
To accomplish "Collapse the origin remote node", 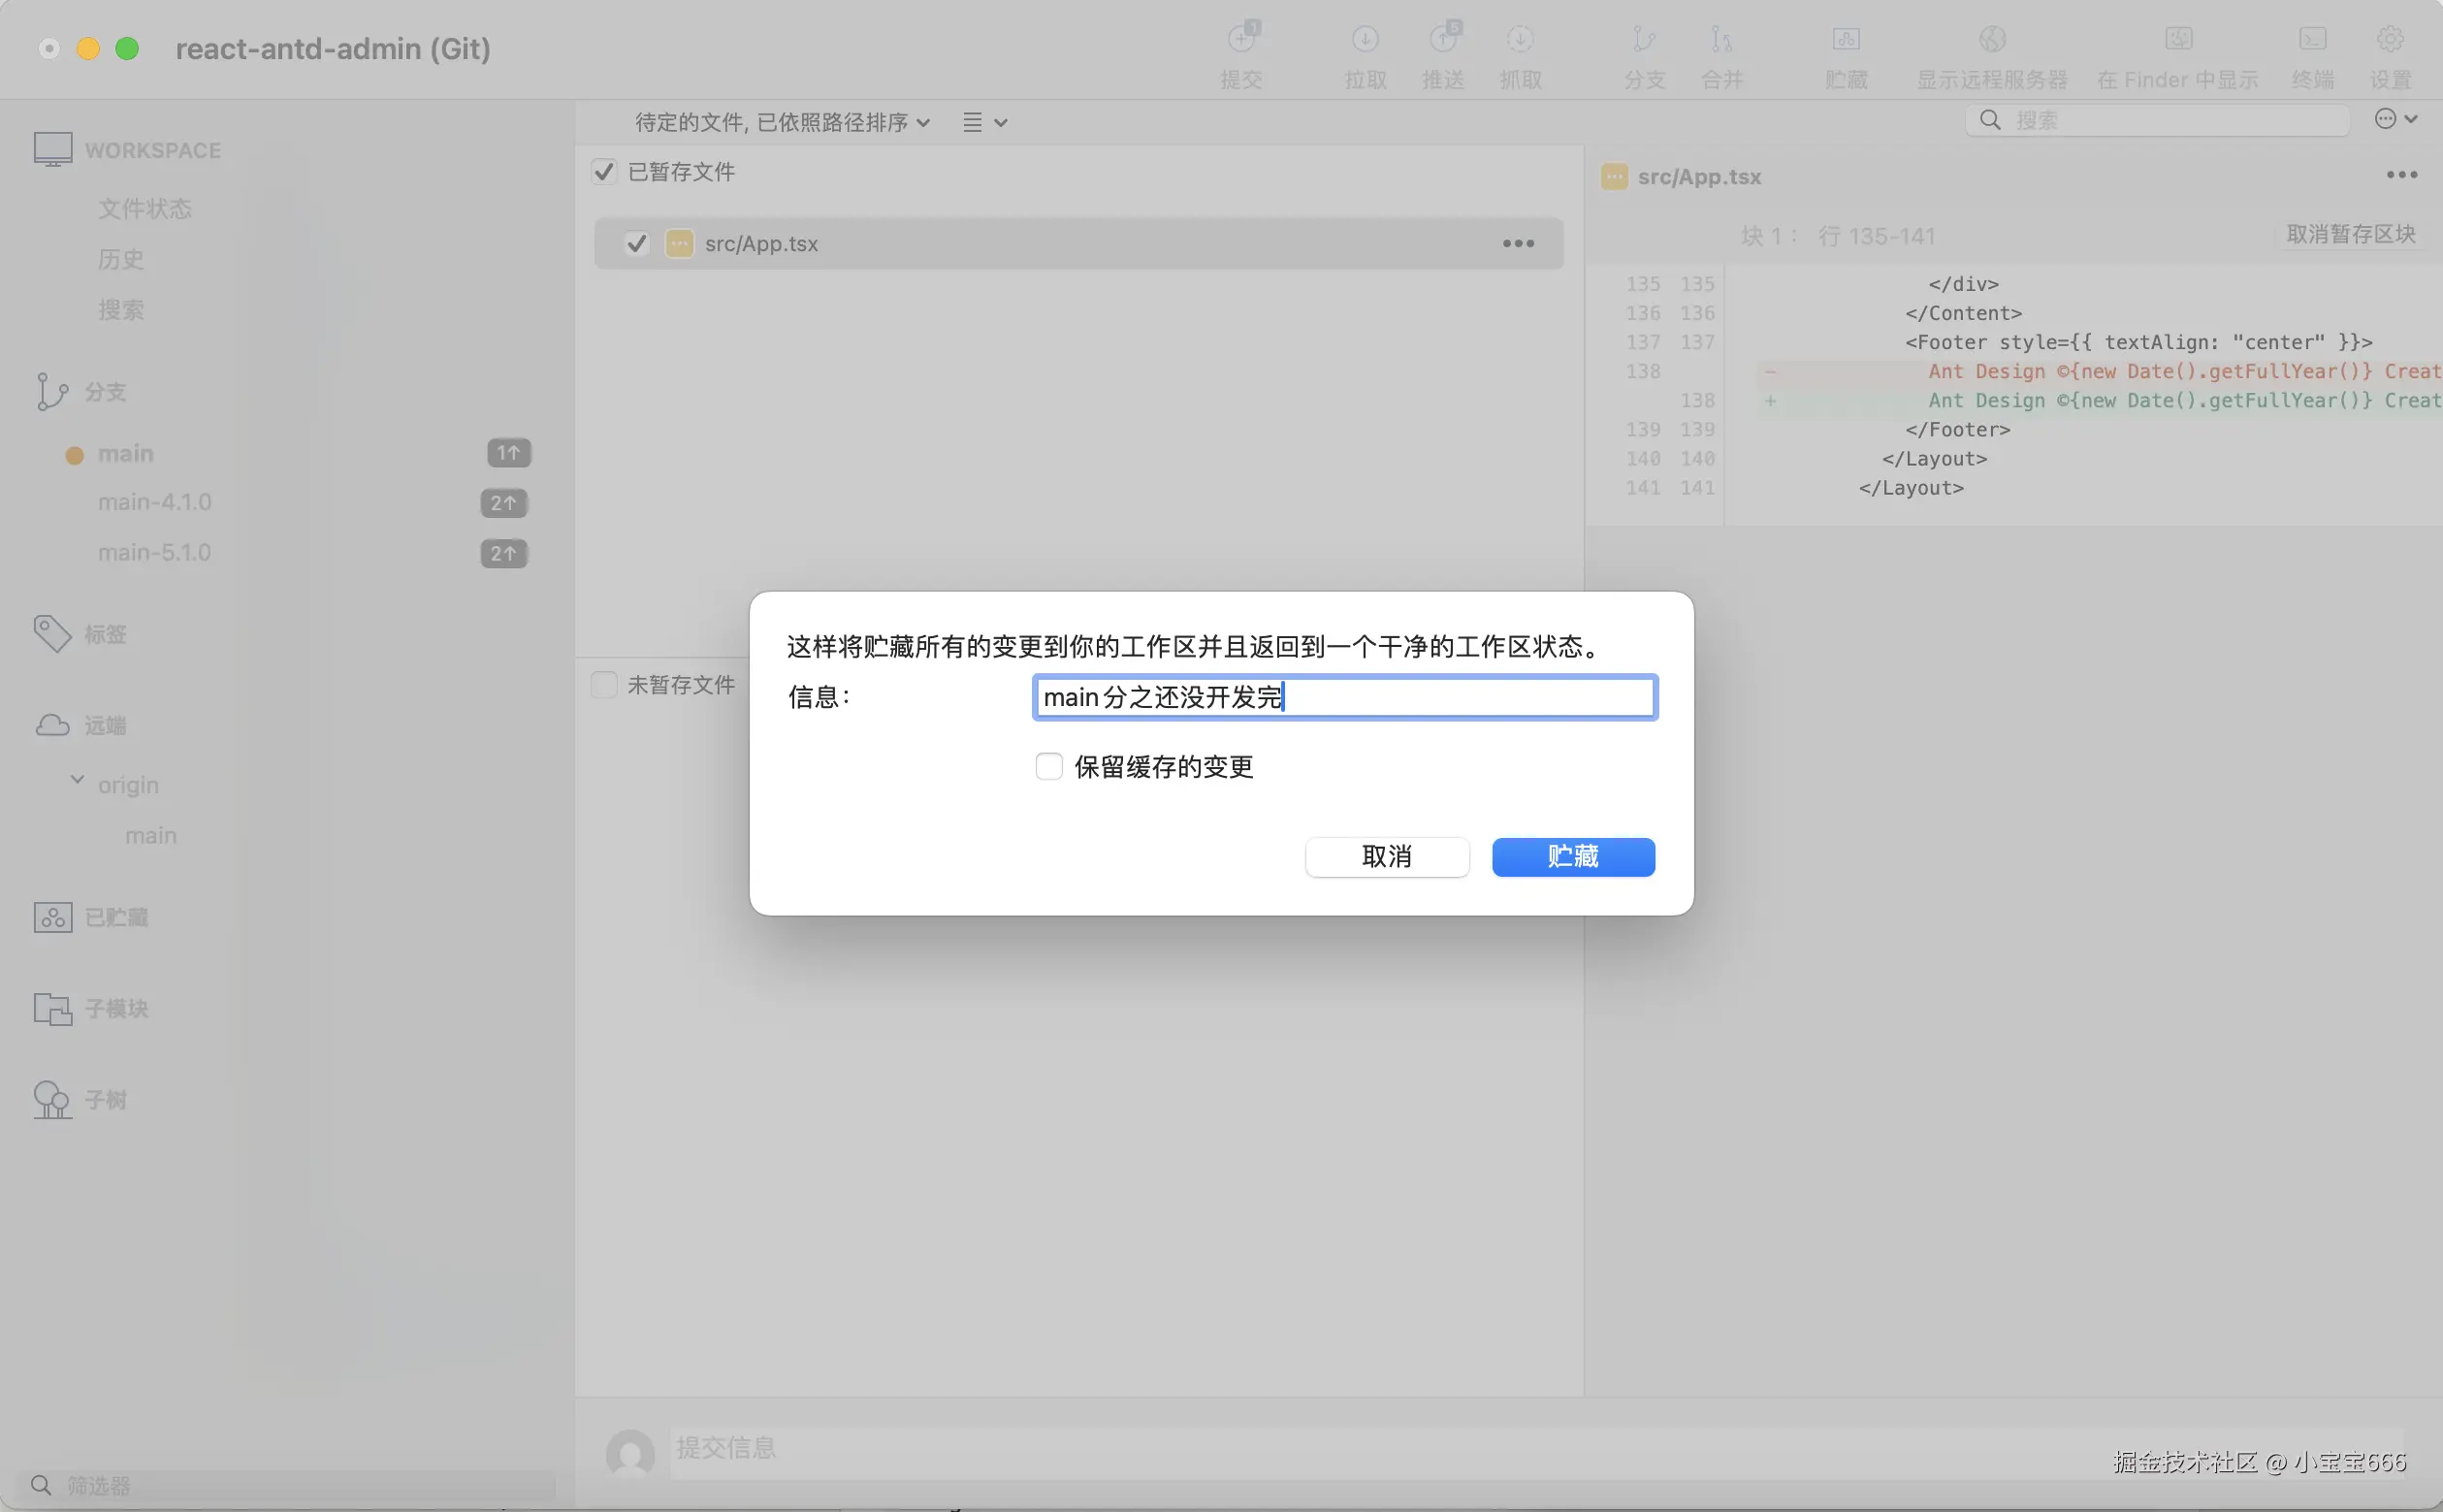I will coord(77,779).
